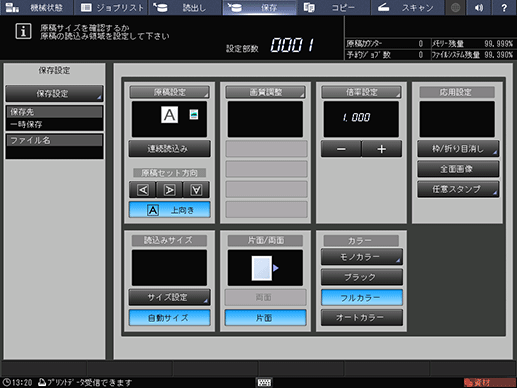The height and width of the screenshot is (388, 517).
Task: Open the 原稿設定 original settings
Action: pos(169,92)
